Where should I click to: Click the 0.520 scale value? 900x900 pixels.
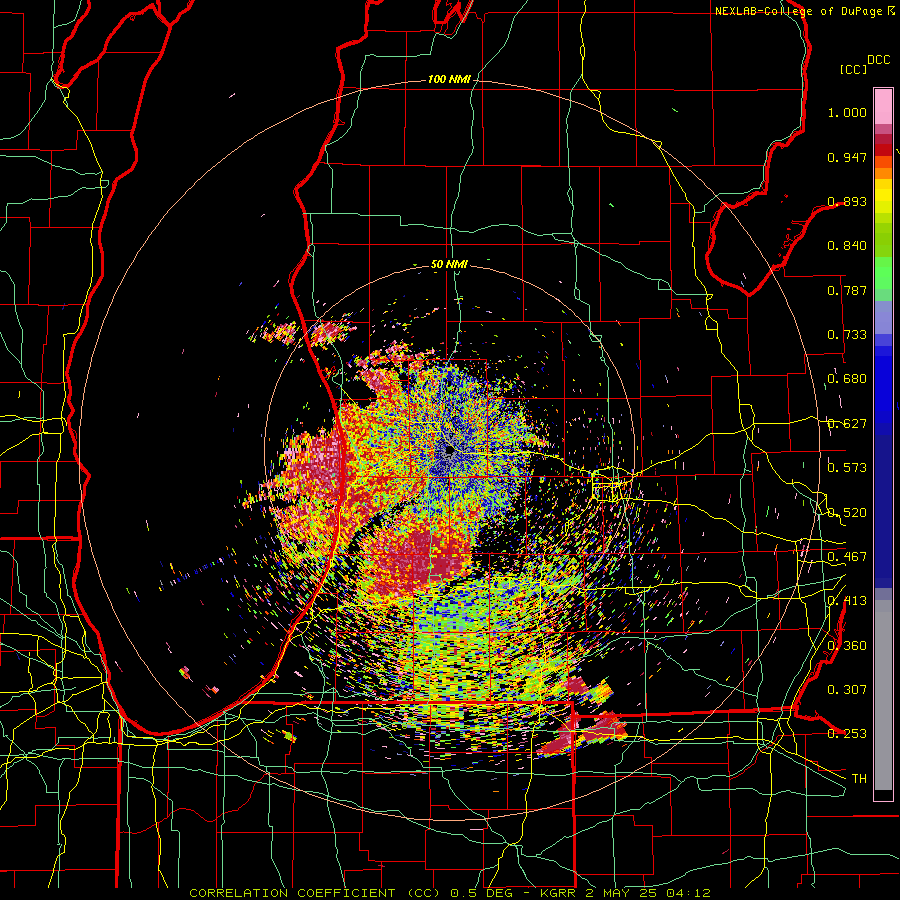click(847, 513)
